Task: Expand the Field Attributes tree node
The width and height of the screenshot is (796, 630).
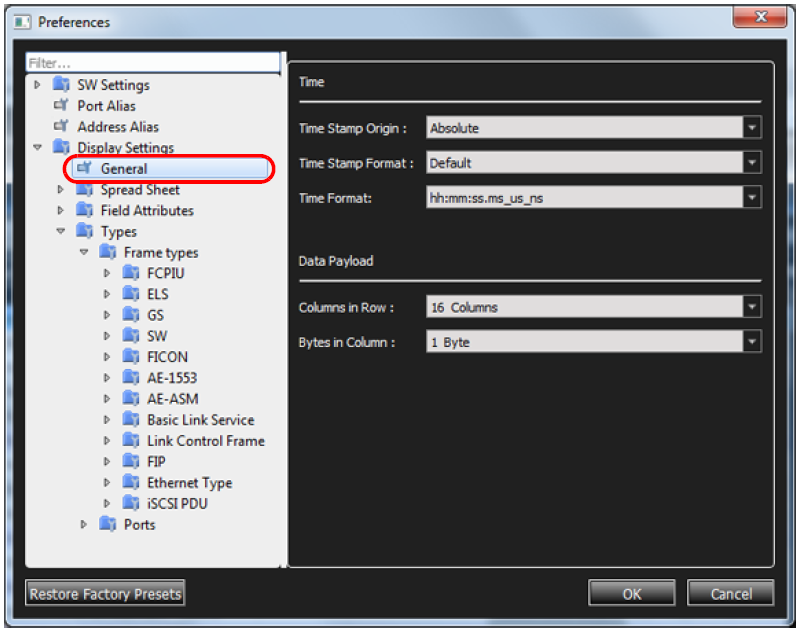Action: coord(60,210)
